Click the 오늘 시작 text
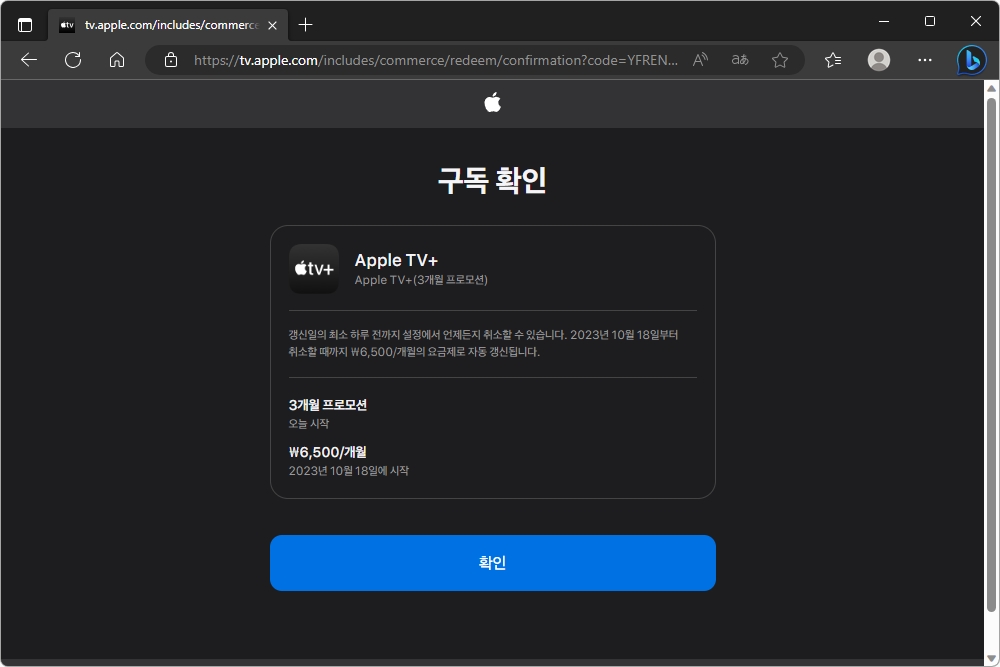Viewport: 1000px width, 667px height. [309, 423]
